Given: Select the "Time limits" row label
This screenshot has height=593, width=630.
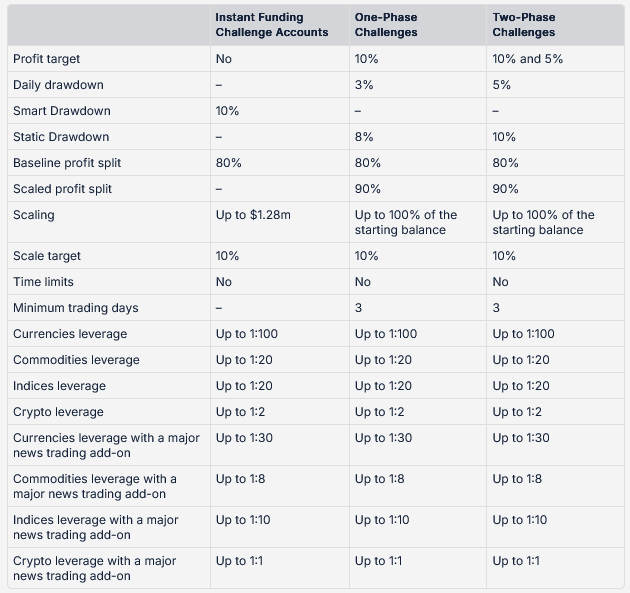Looking at the screenshot, I should click(43, 282).
